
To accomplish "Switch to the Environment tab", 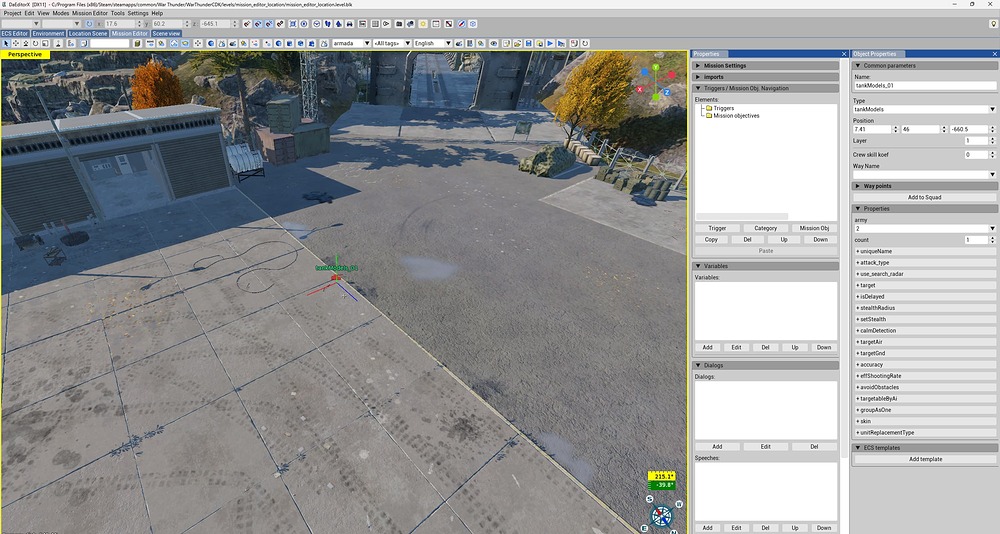I will point(48,33).
